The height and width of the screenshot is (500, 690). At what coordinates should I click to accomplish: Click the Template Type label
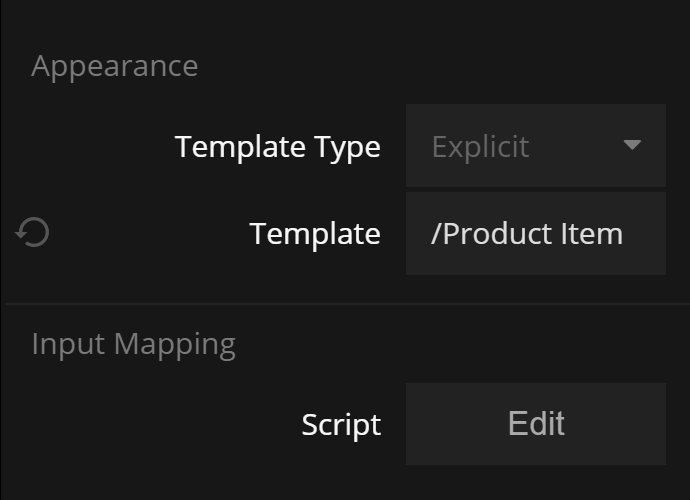[x=277, y=147]
